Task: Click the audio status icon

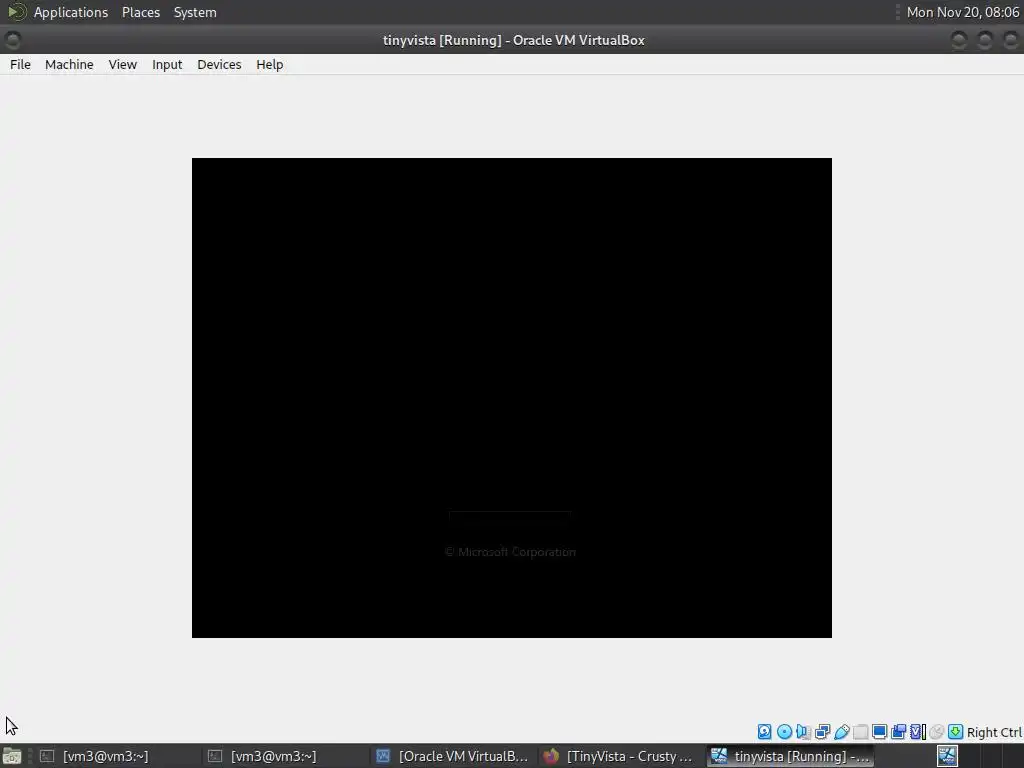Action: [x=803, y=732]
